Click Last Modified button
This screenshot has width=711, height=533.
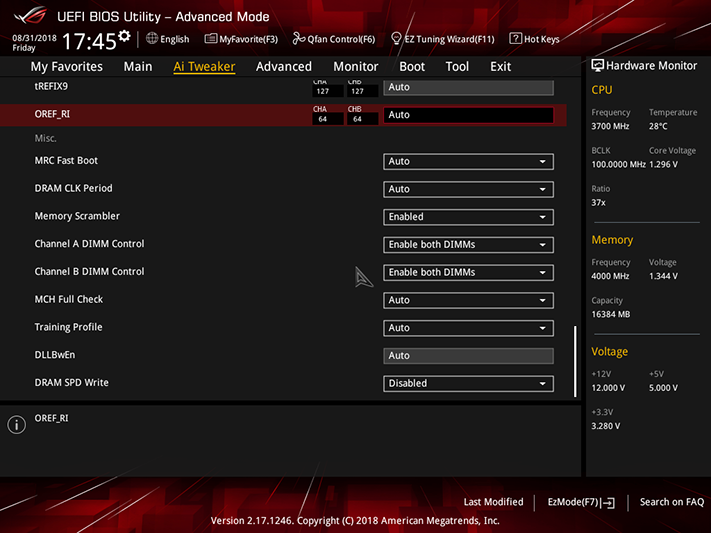493,502
